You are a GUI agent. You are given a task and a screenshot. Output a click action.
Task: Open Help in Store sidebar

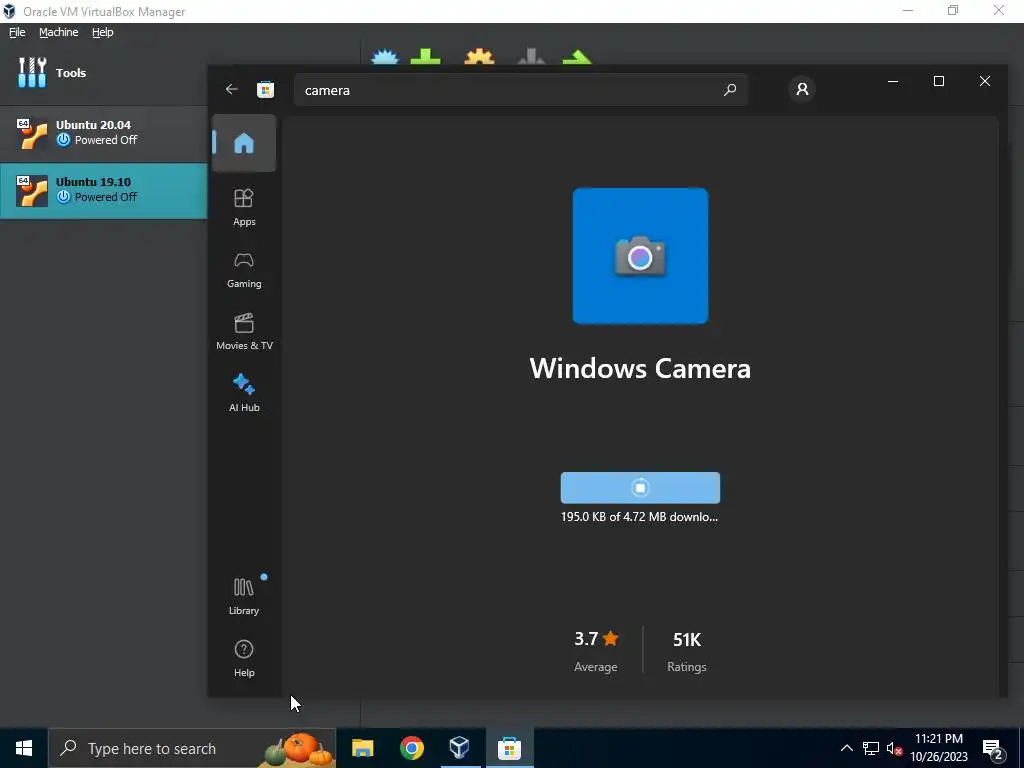click(x=244, y=658)
